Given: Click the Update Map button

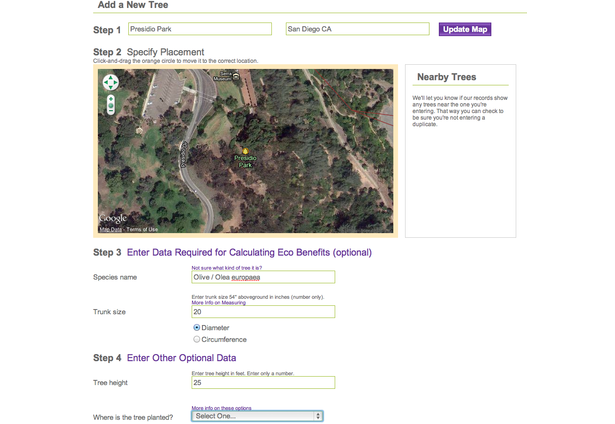Looking at the screenshot, I should [465, 29].
